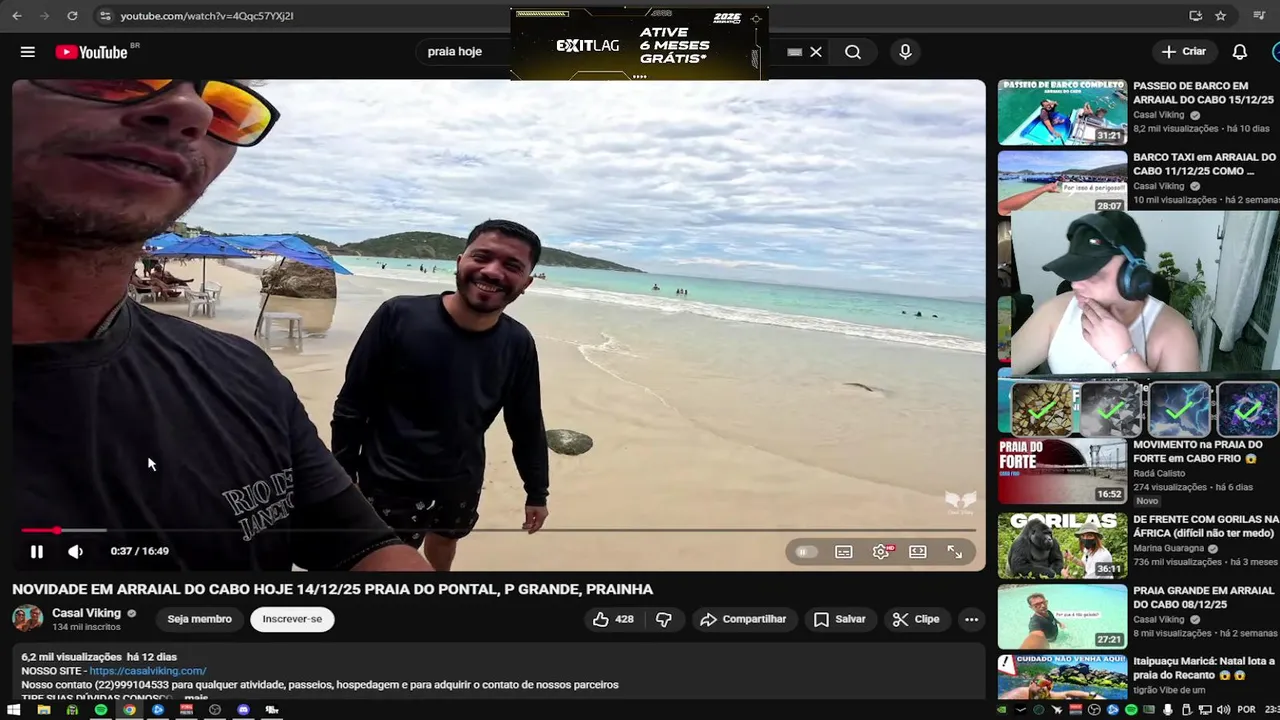This screenshot has height=720, width=1280.
Task: Click the ExitLag ATIVE 6 MESES GRÁTIS banner
Action: (639, 45)
